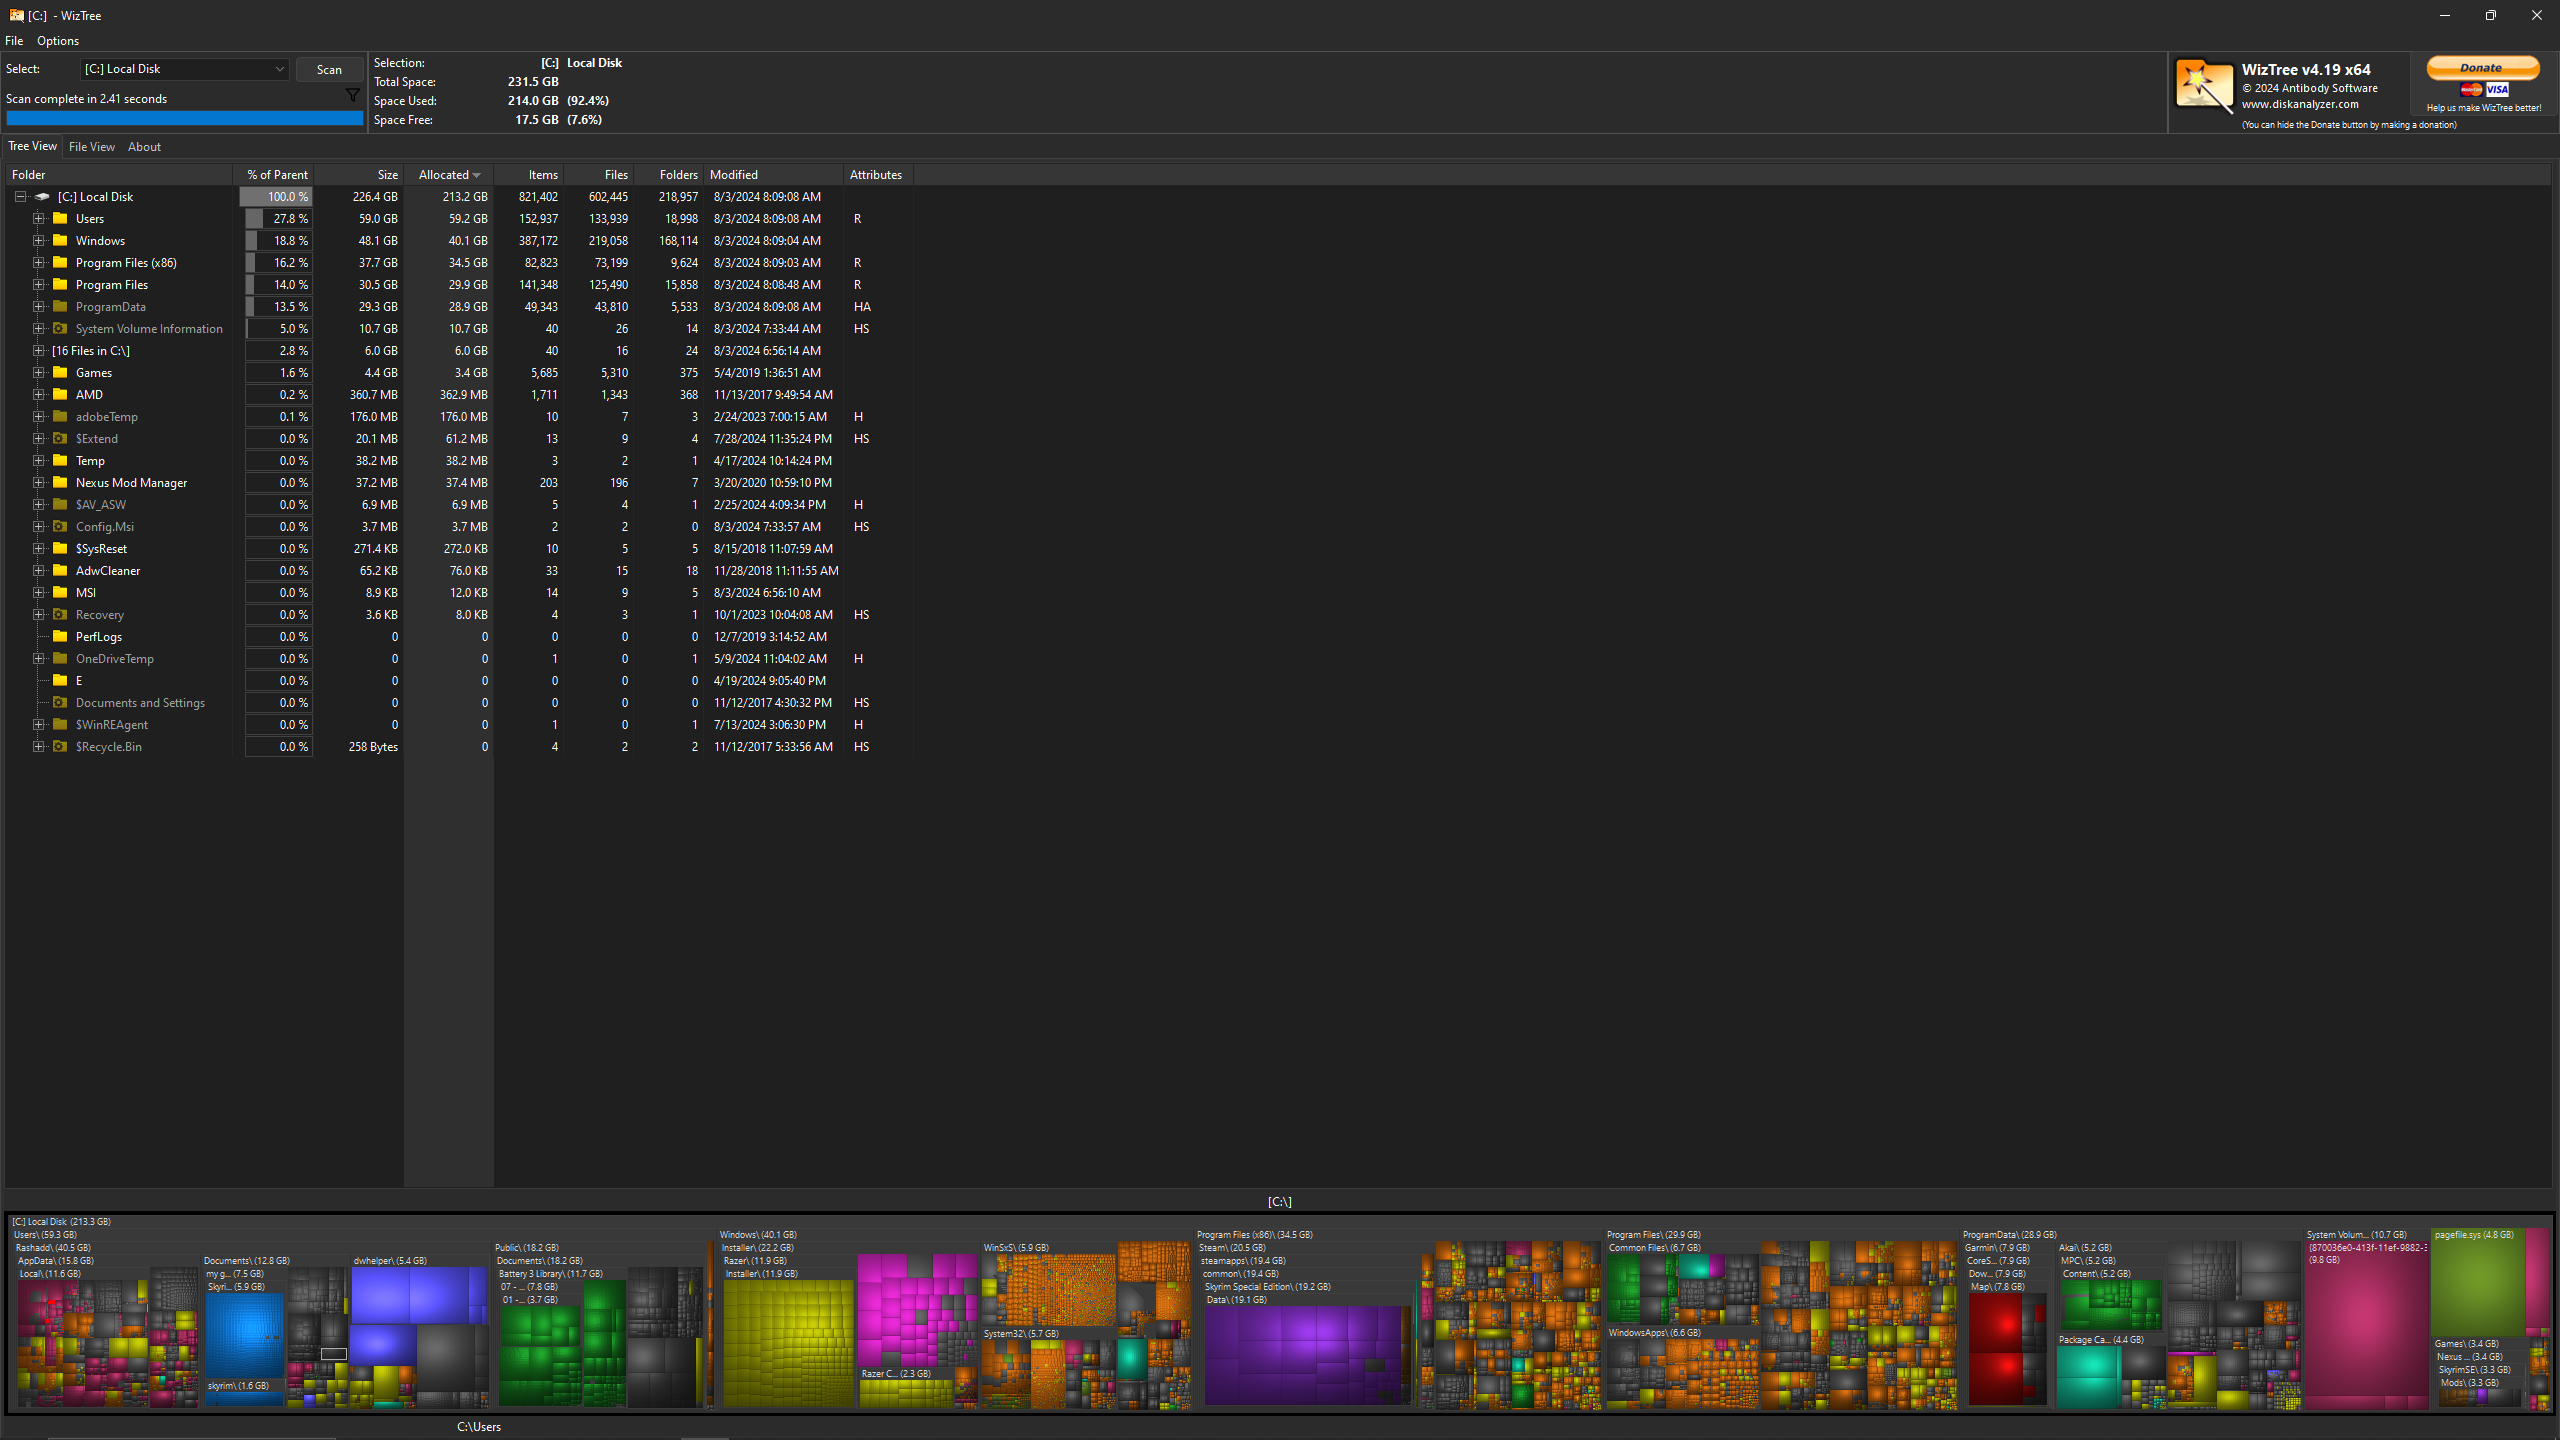The width and height of the screenshot is (2560, 1440).
Task: Click the WizTree wizard logo icon
Action: pos(2203,86)
